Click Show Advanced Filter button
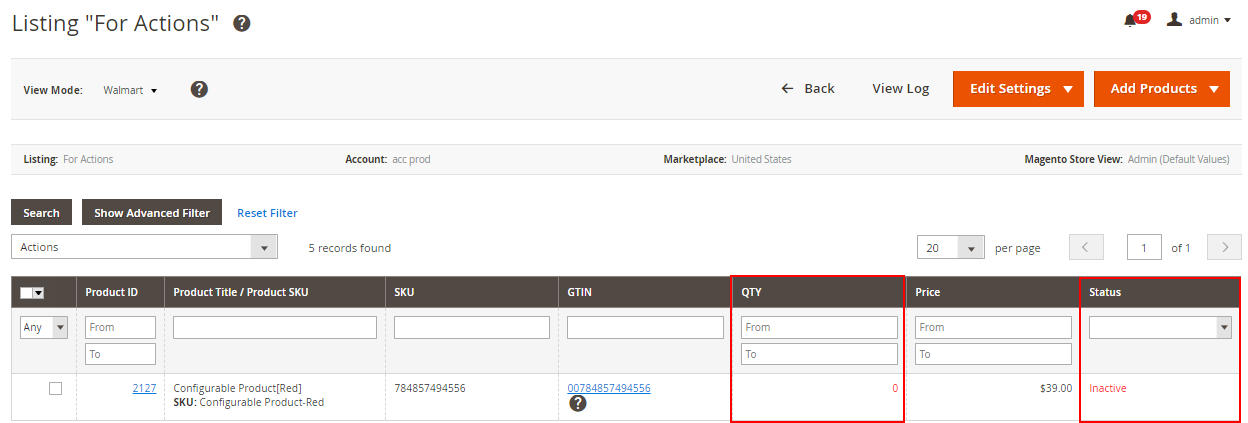 point(152,212)
